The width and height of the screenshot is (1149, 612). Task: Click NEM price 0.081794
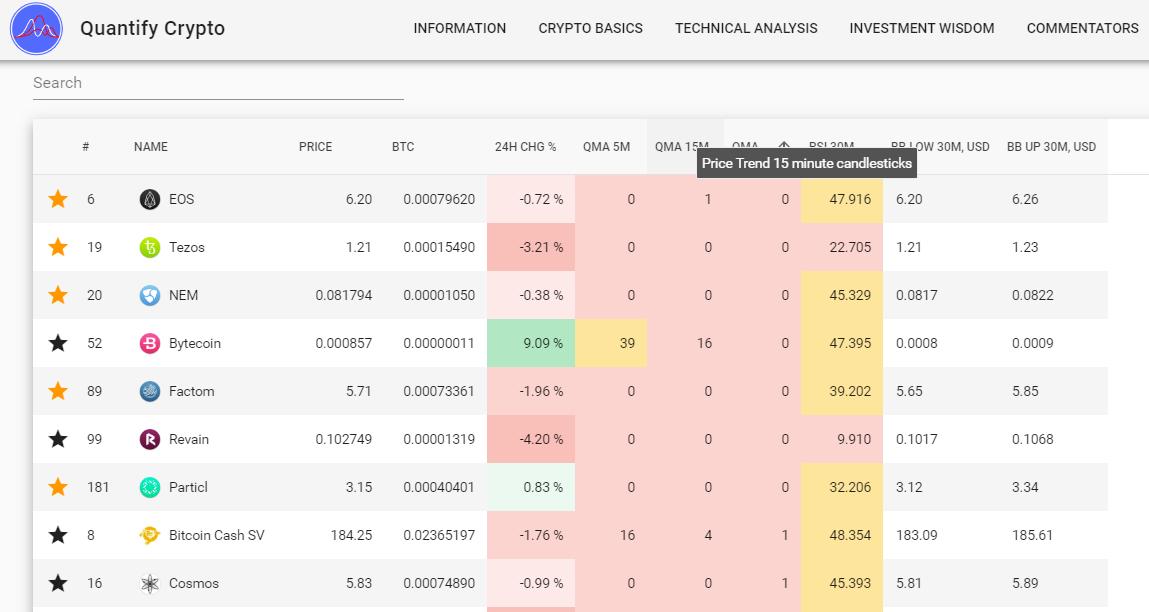[x=344, y=295]
